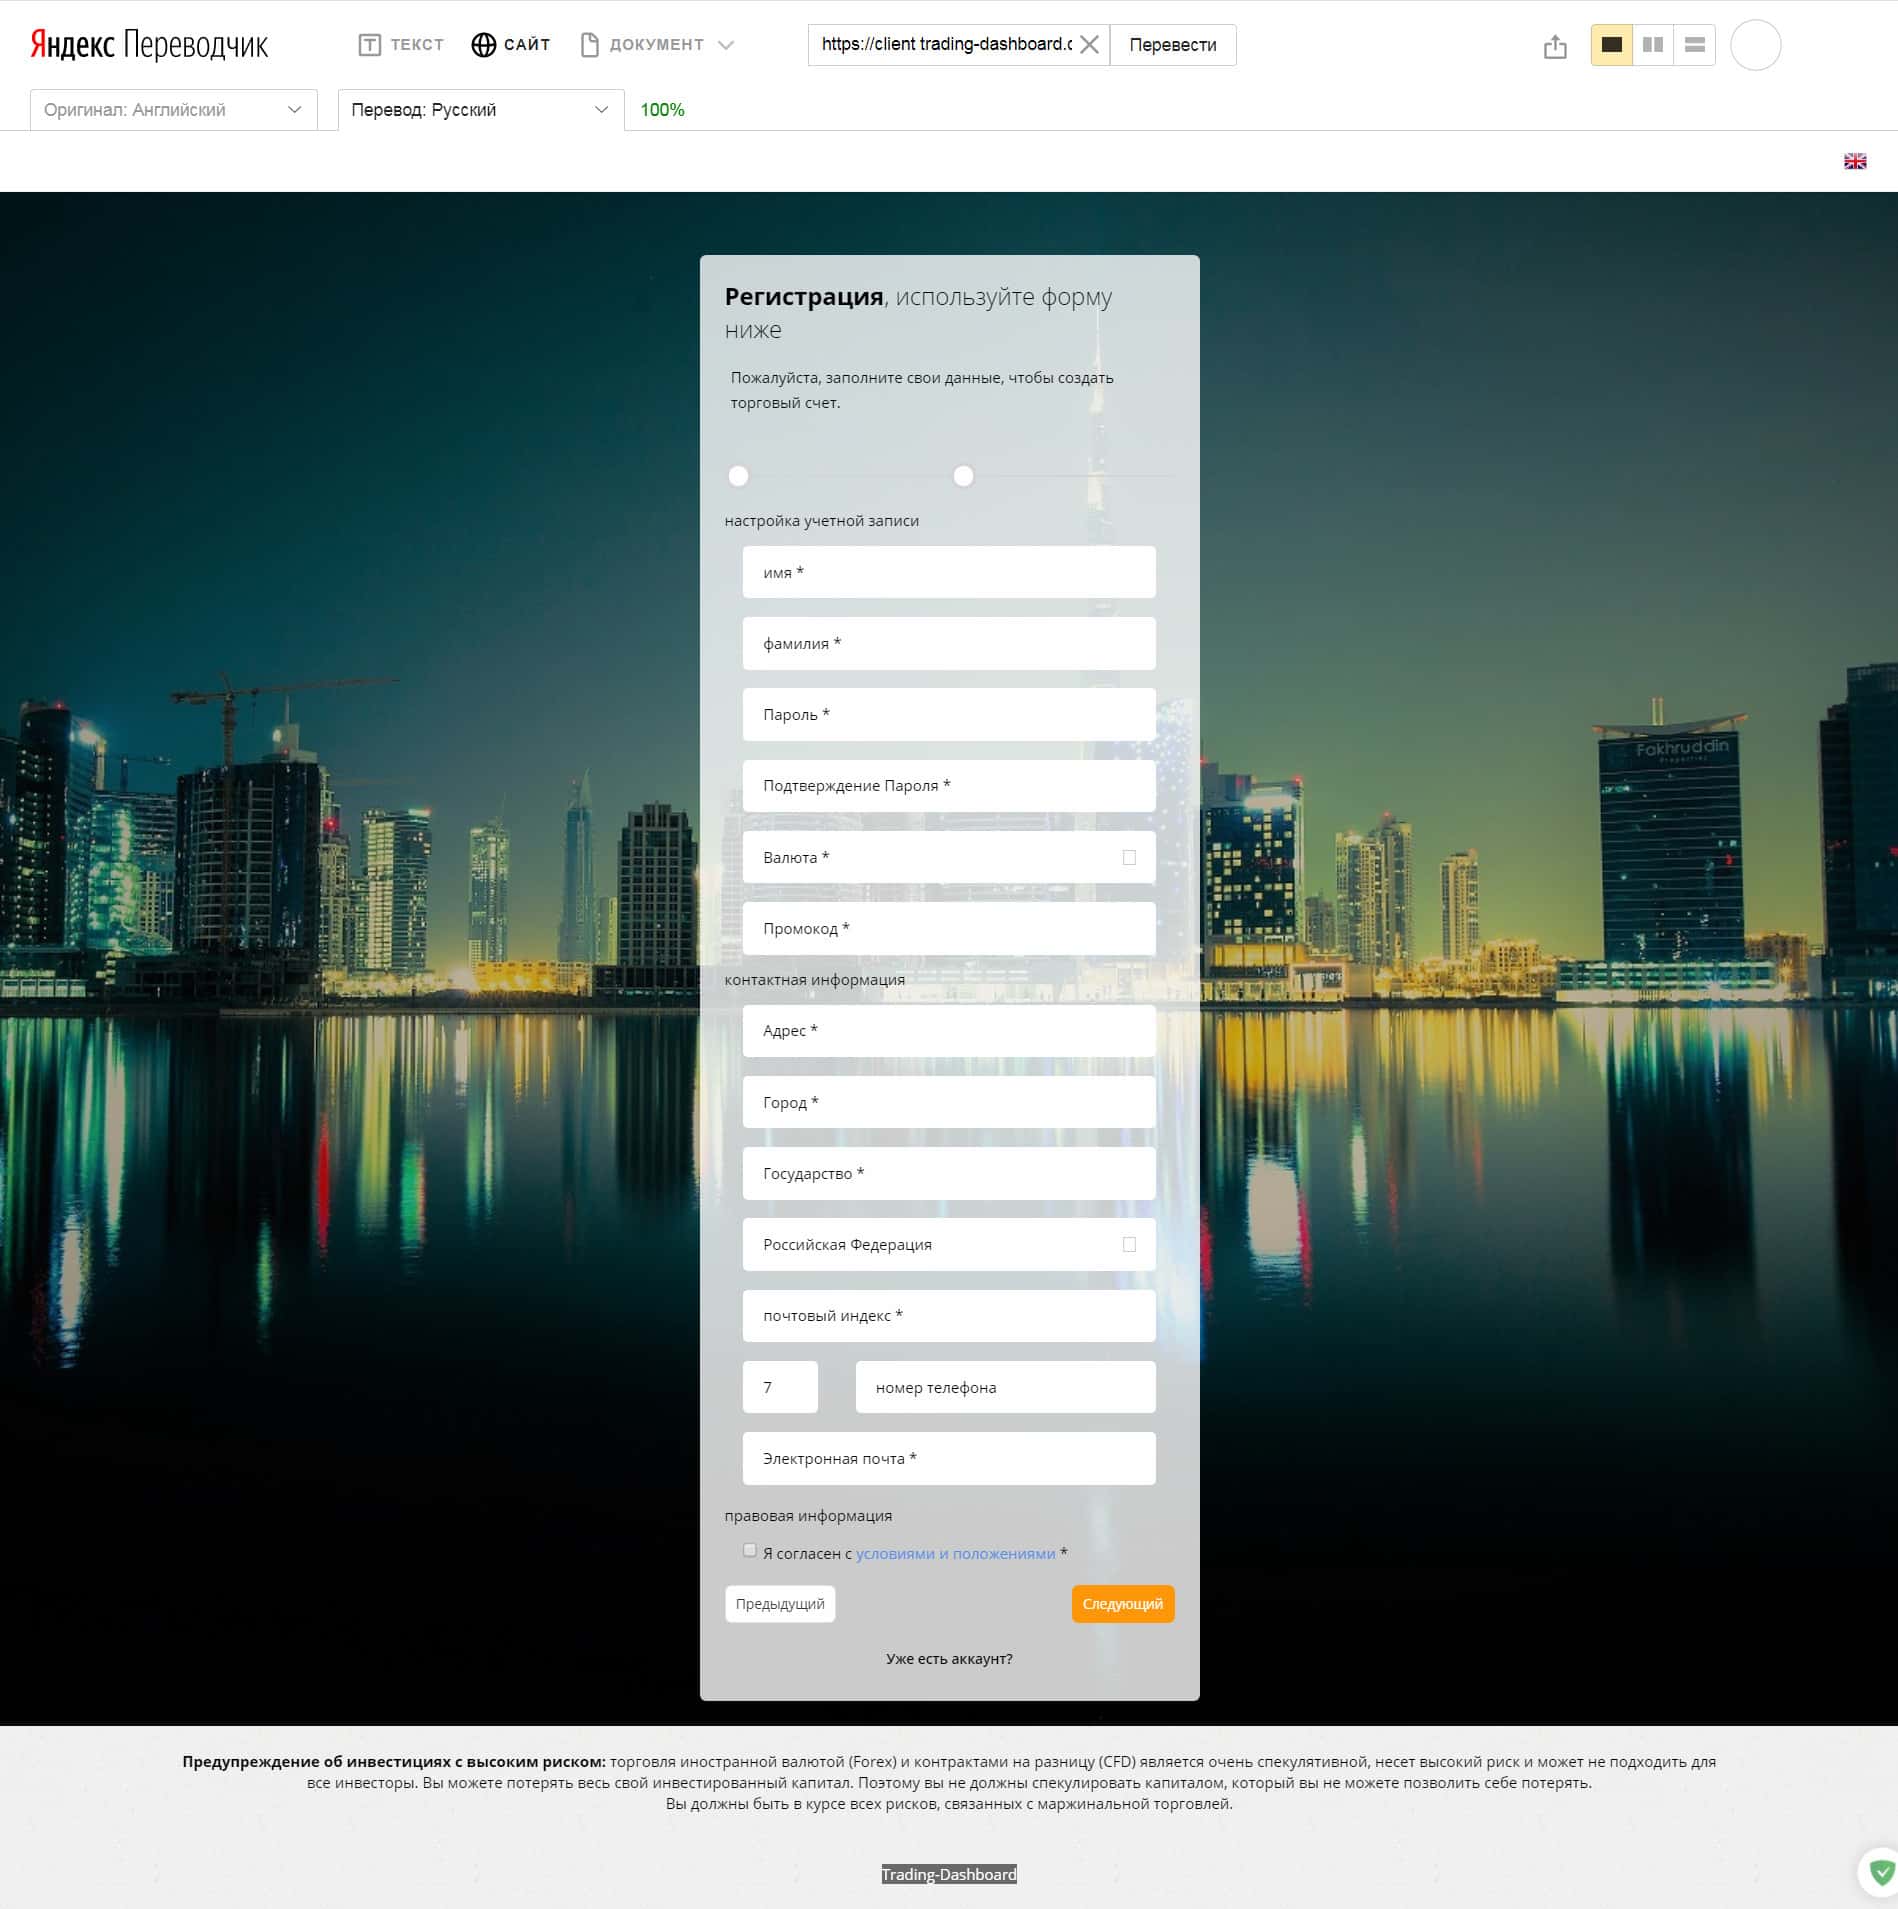Open the Оригинал: Английский language dropdown
Screen dimensions: 1898x1909
(173, 110)
